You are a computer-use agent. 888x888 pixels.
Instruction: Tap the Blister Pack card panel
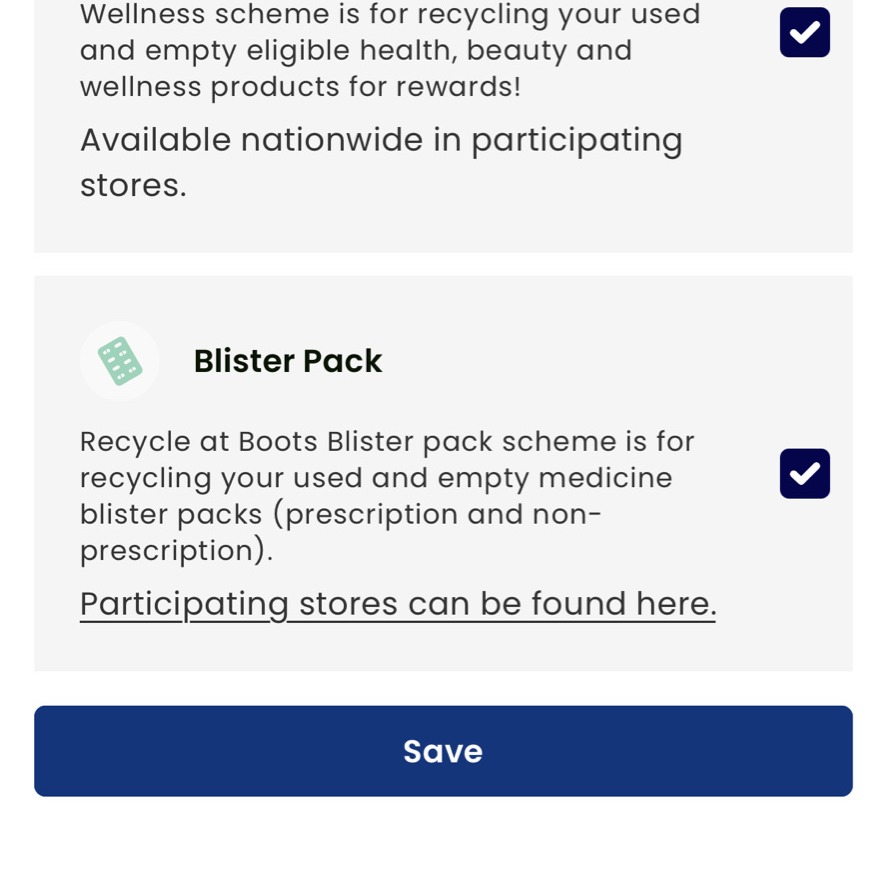pyautogui.click(x=443, y=470)
